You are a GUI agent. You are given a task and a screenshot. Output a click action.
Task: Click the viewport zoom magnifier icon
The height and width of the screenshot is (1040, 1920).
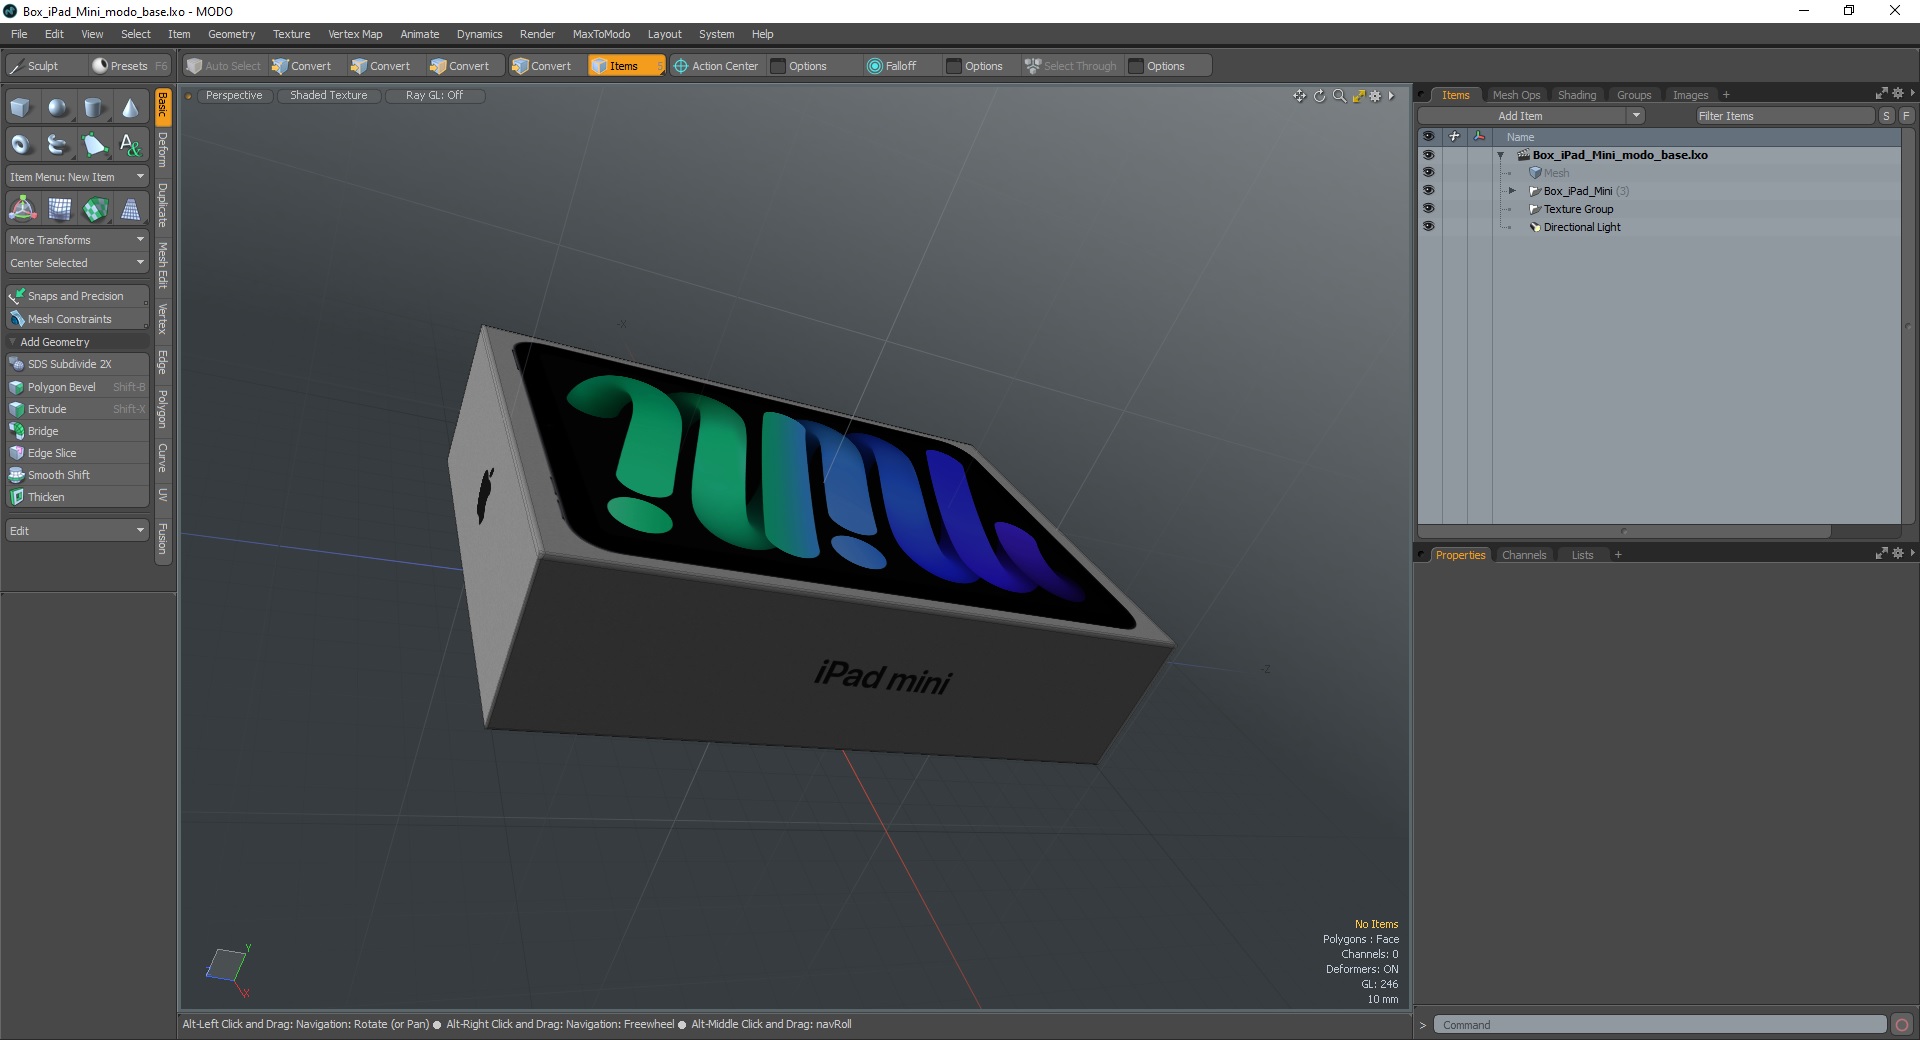pyautogui.click(x=1339, y=96)
